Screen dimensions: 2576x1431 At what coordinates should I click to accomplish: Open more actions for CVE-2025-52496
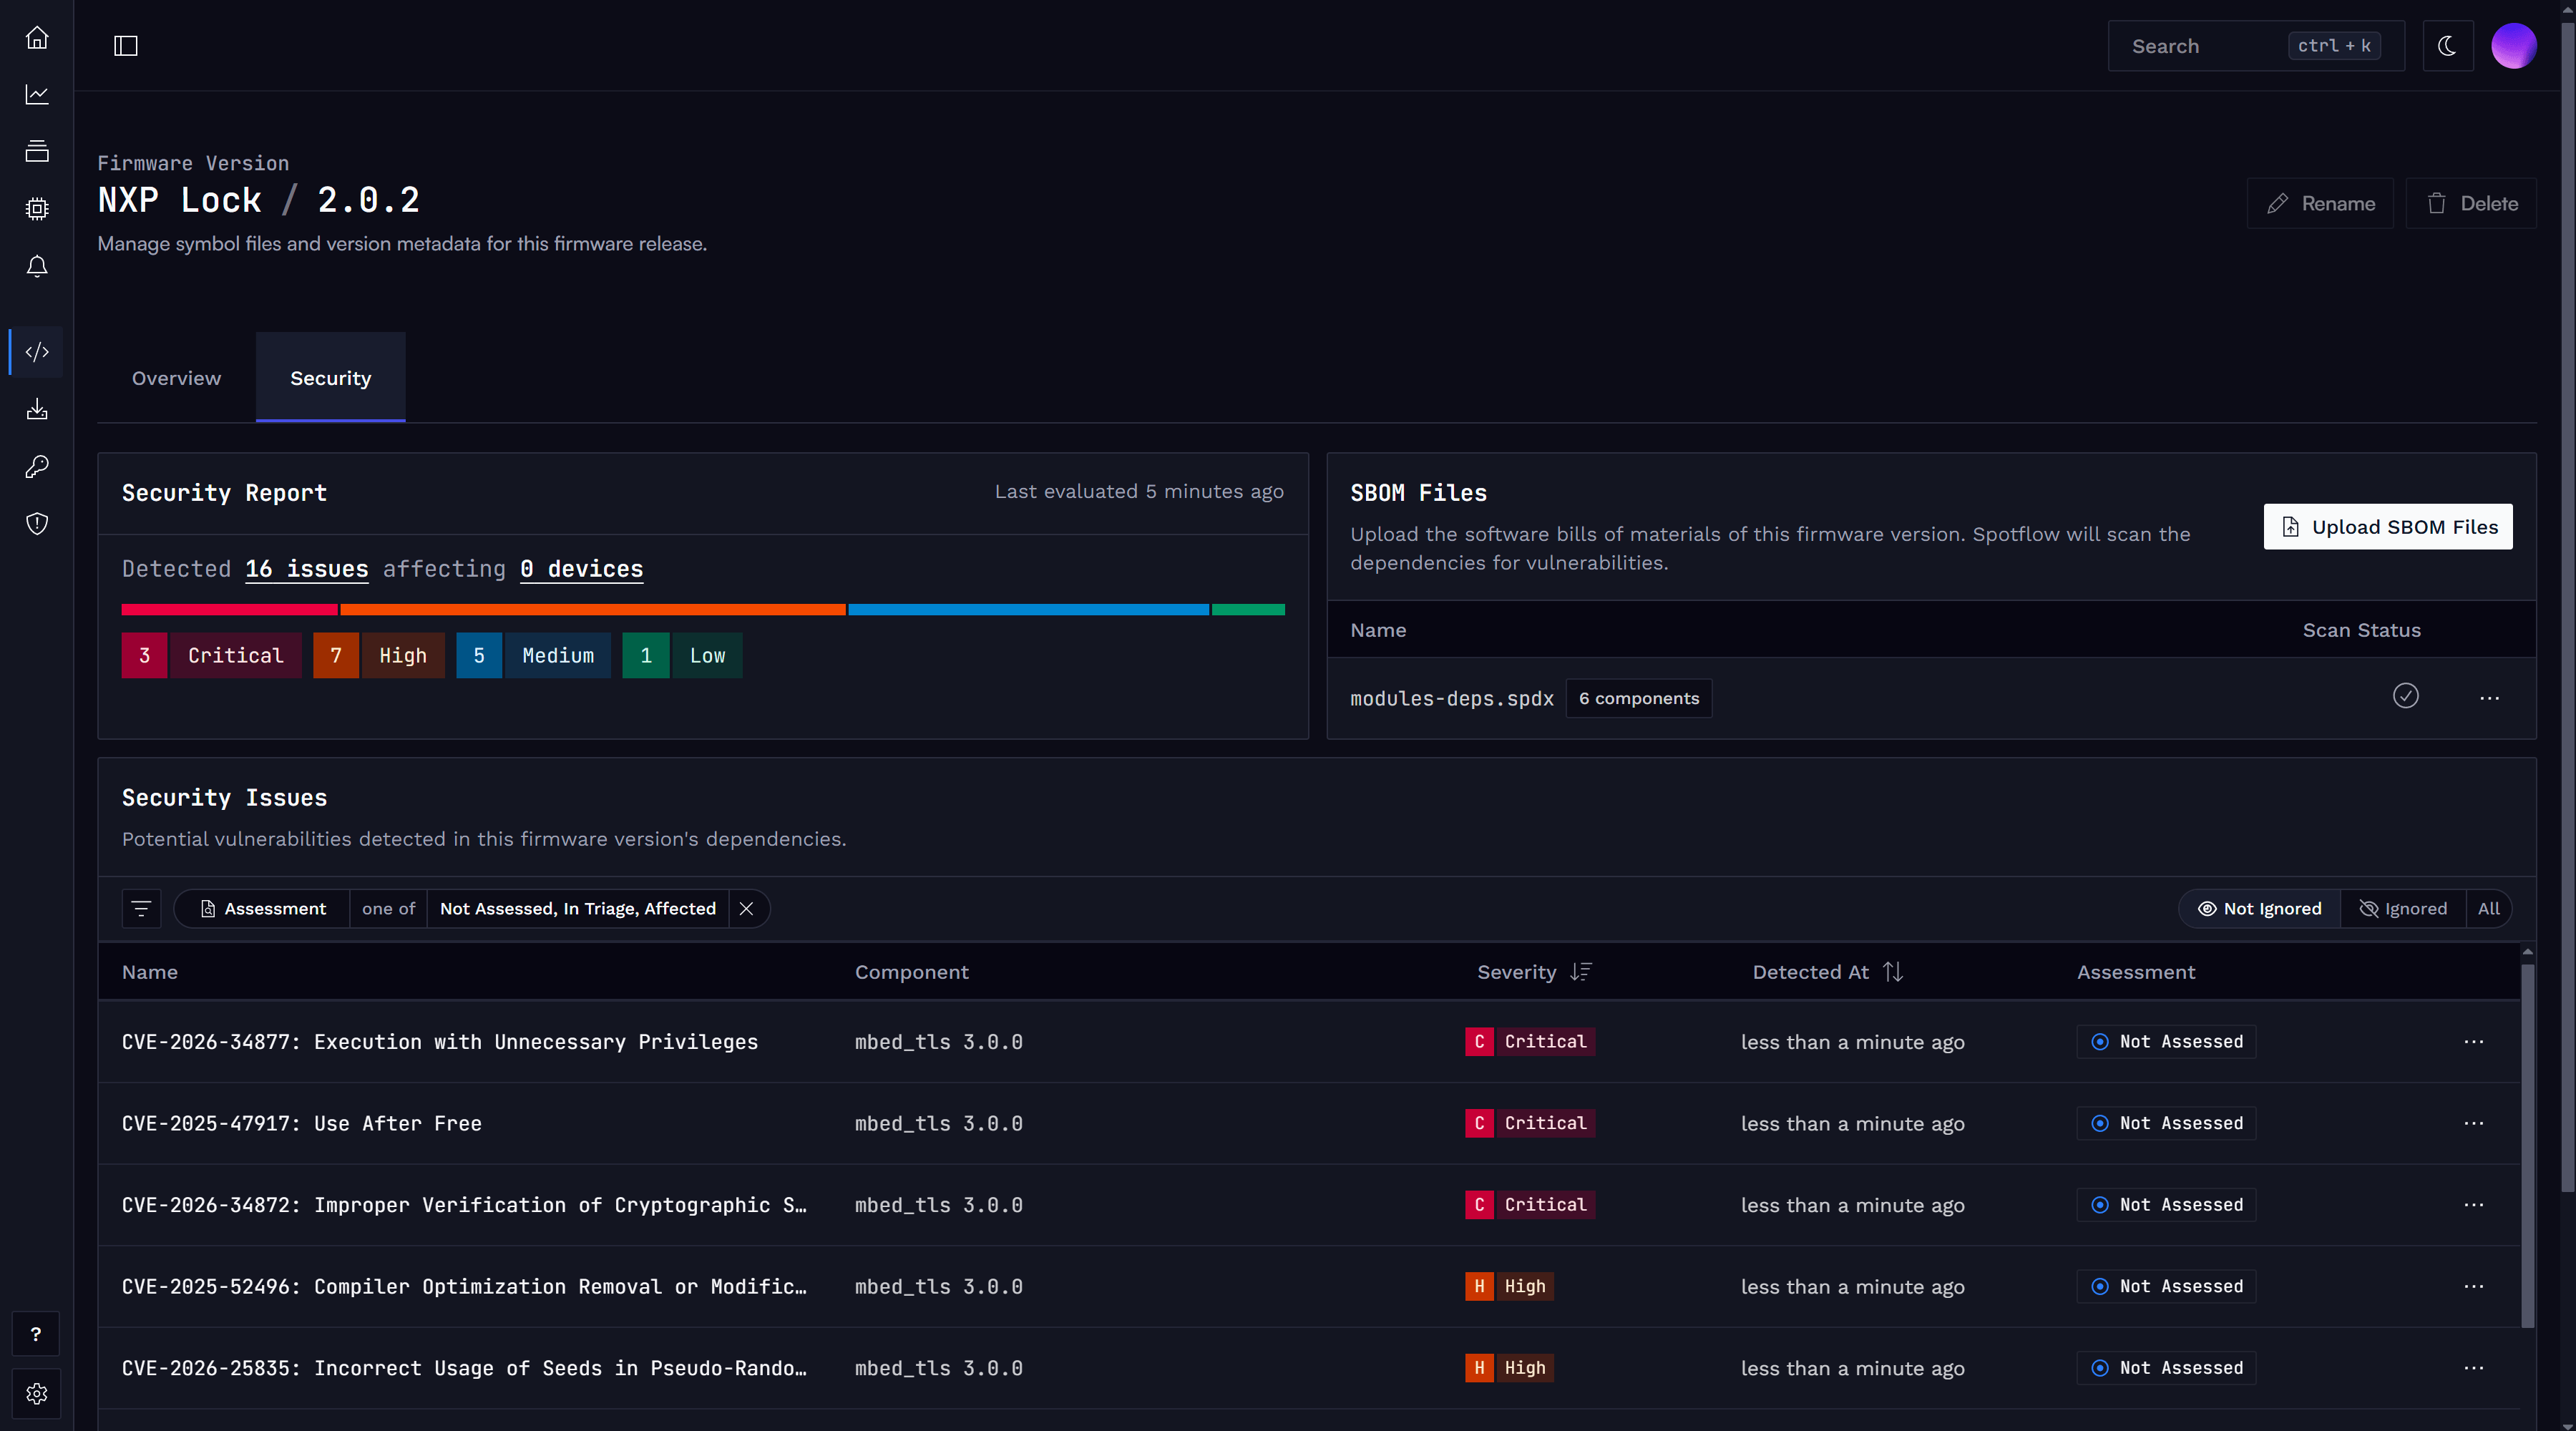click(x=2473, y=1286)
